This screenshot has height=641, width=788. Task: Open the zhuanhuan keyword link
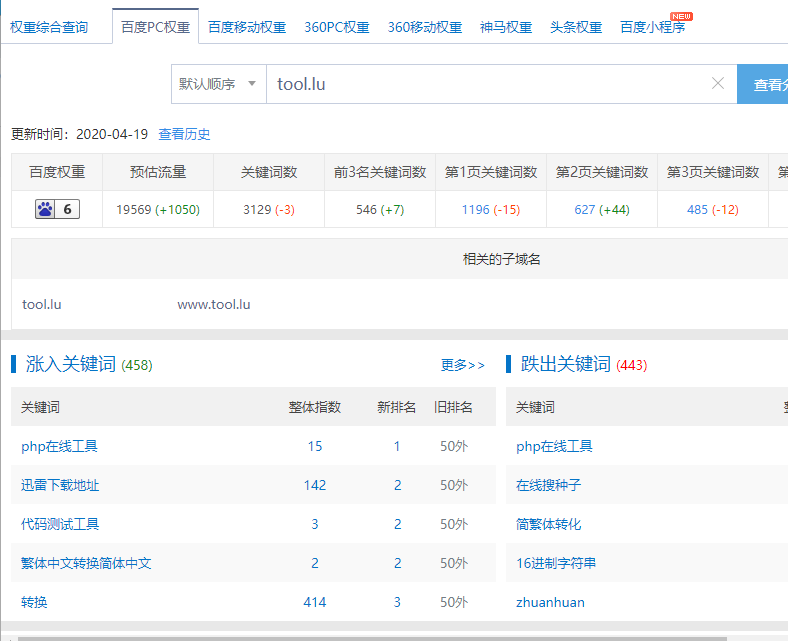click(550, 602)
